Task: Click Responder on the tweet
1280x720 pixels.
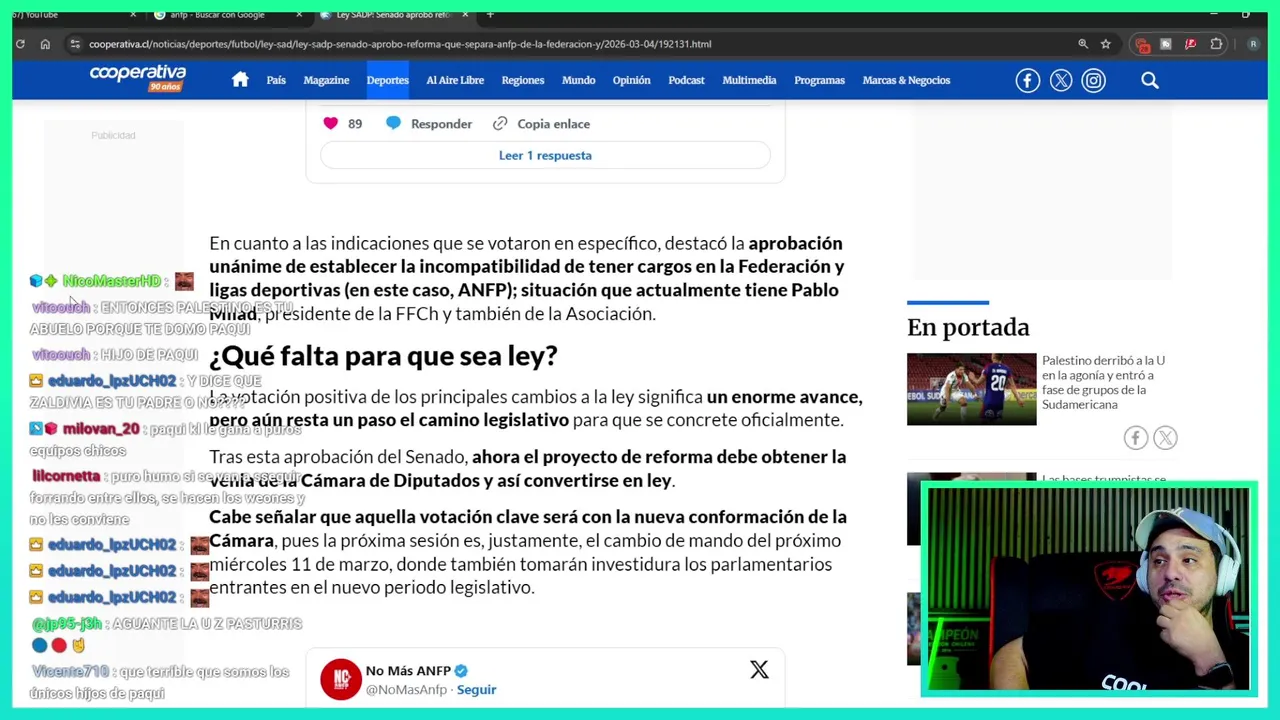Action: [441, 124]
